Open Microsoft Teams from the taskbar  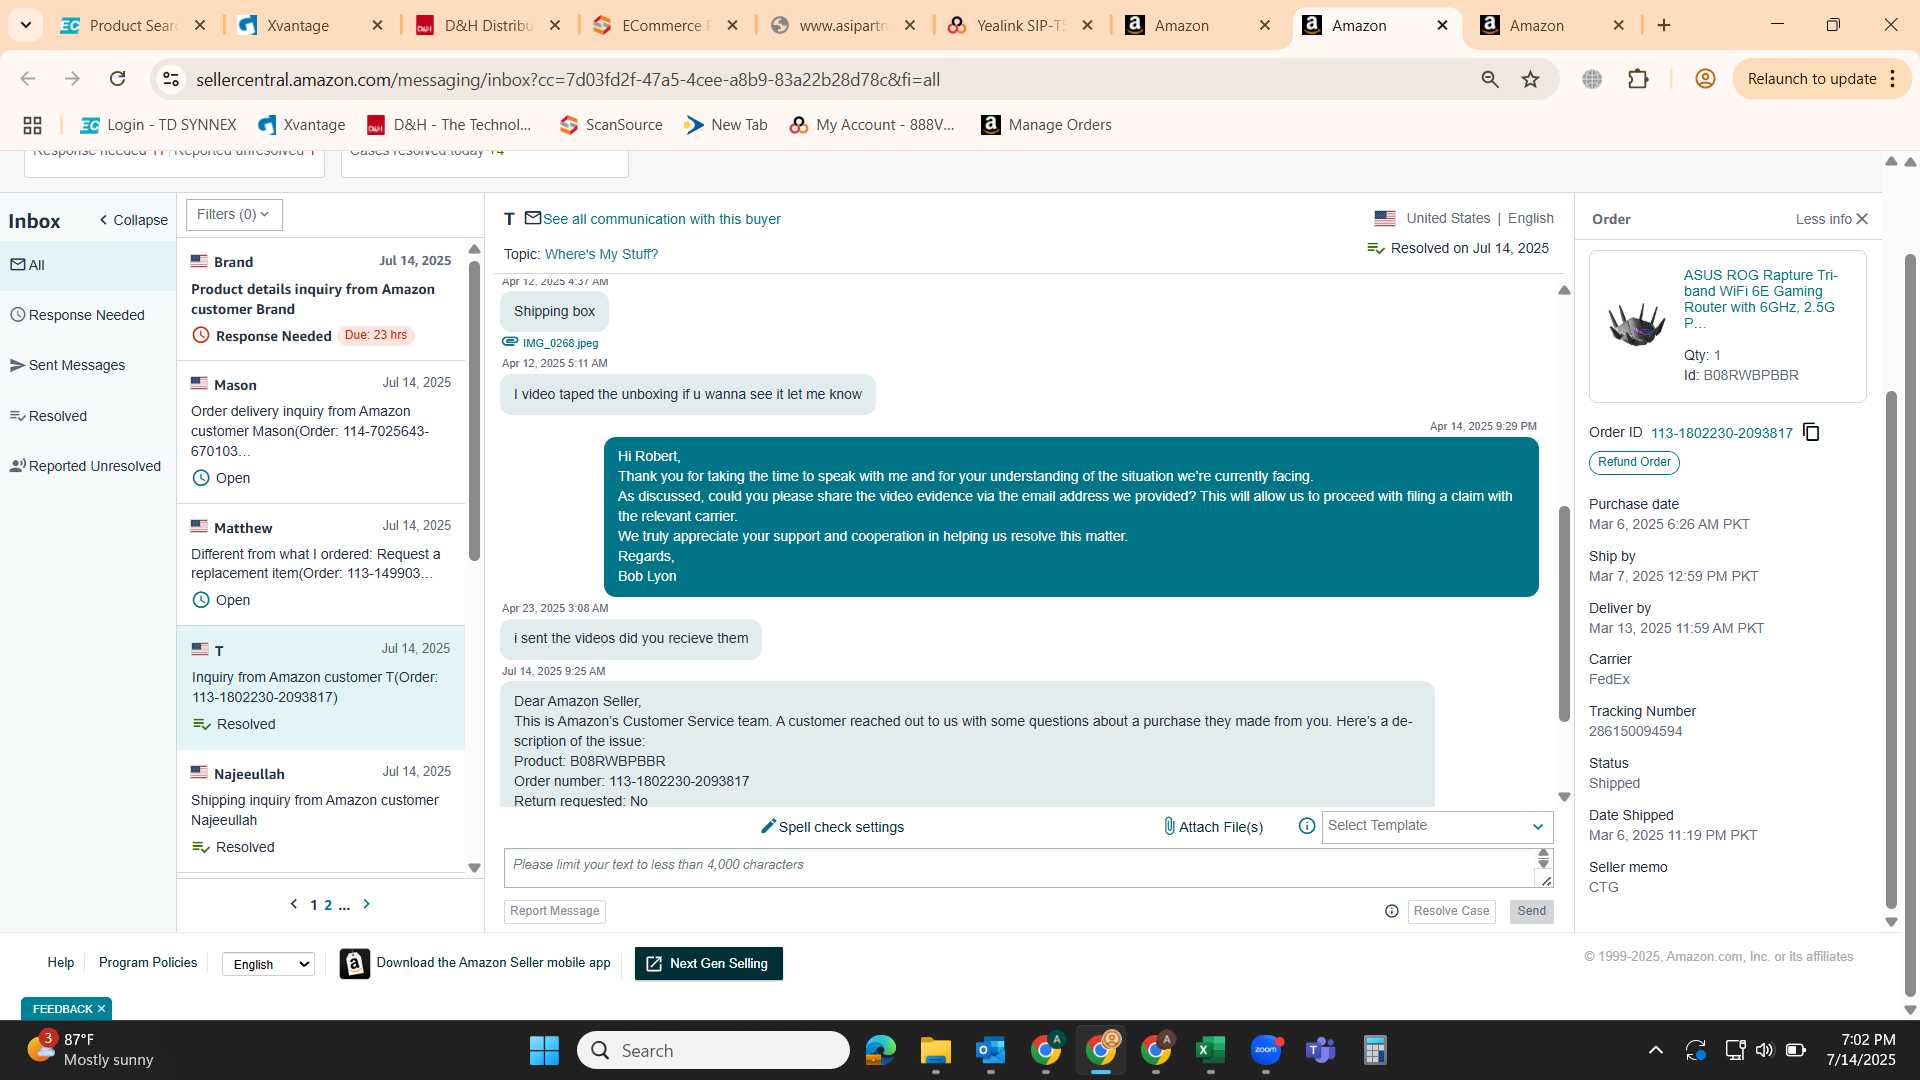(x=1321, y=1050)
